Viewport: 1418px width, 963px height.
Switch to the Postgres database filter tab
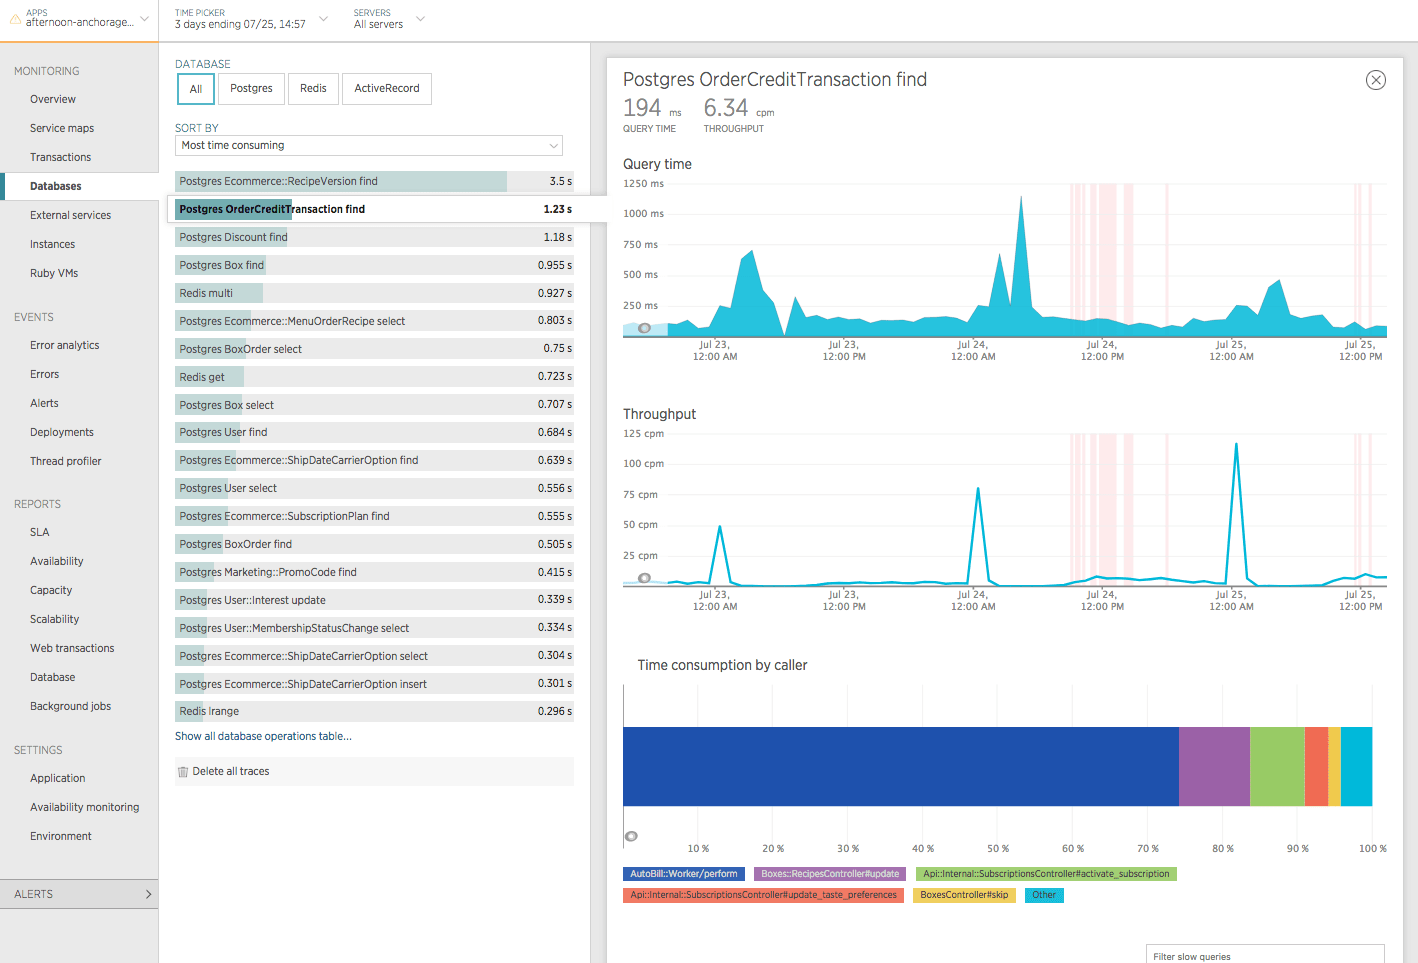coord(251,88)
